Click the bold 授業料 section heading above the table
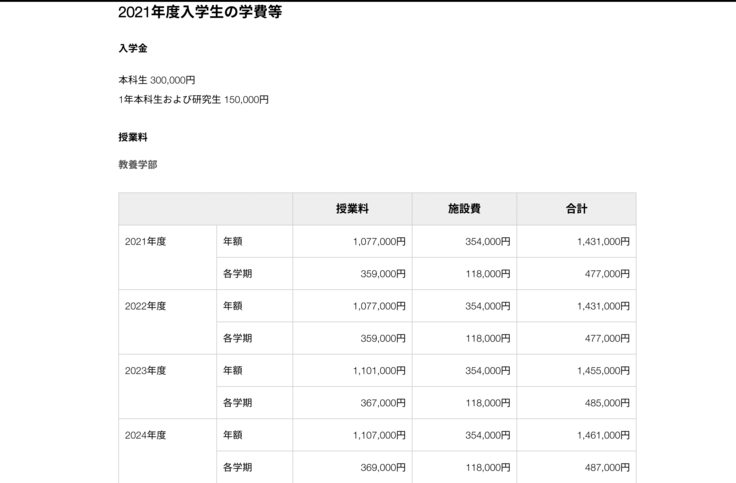 133,137
